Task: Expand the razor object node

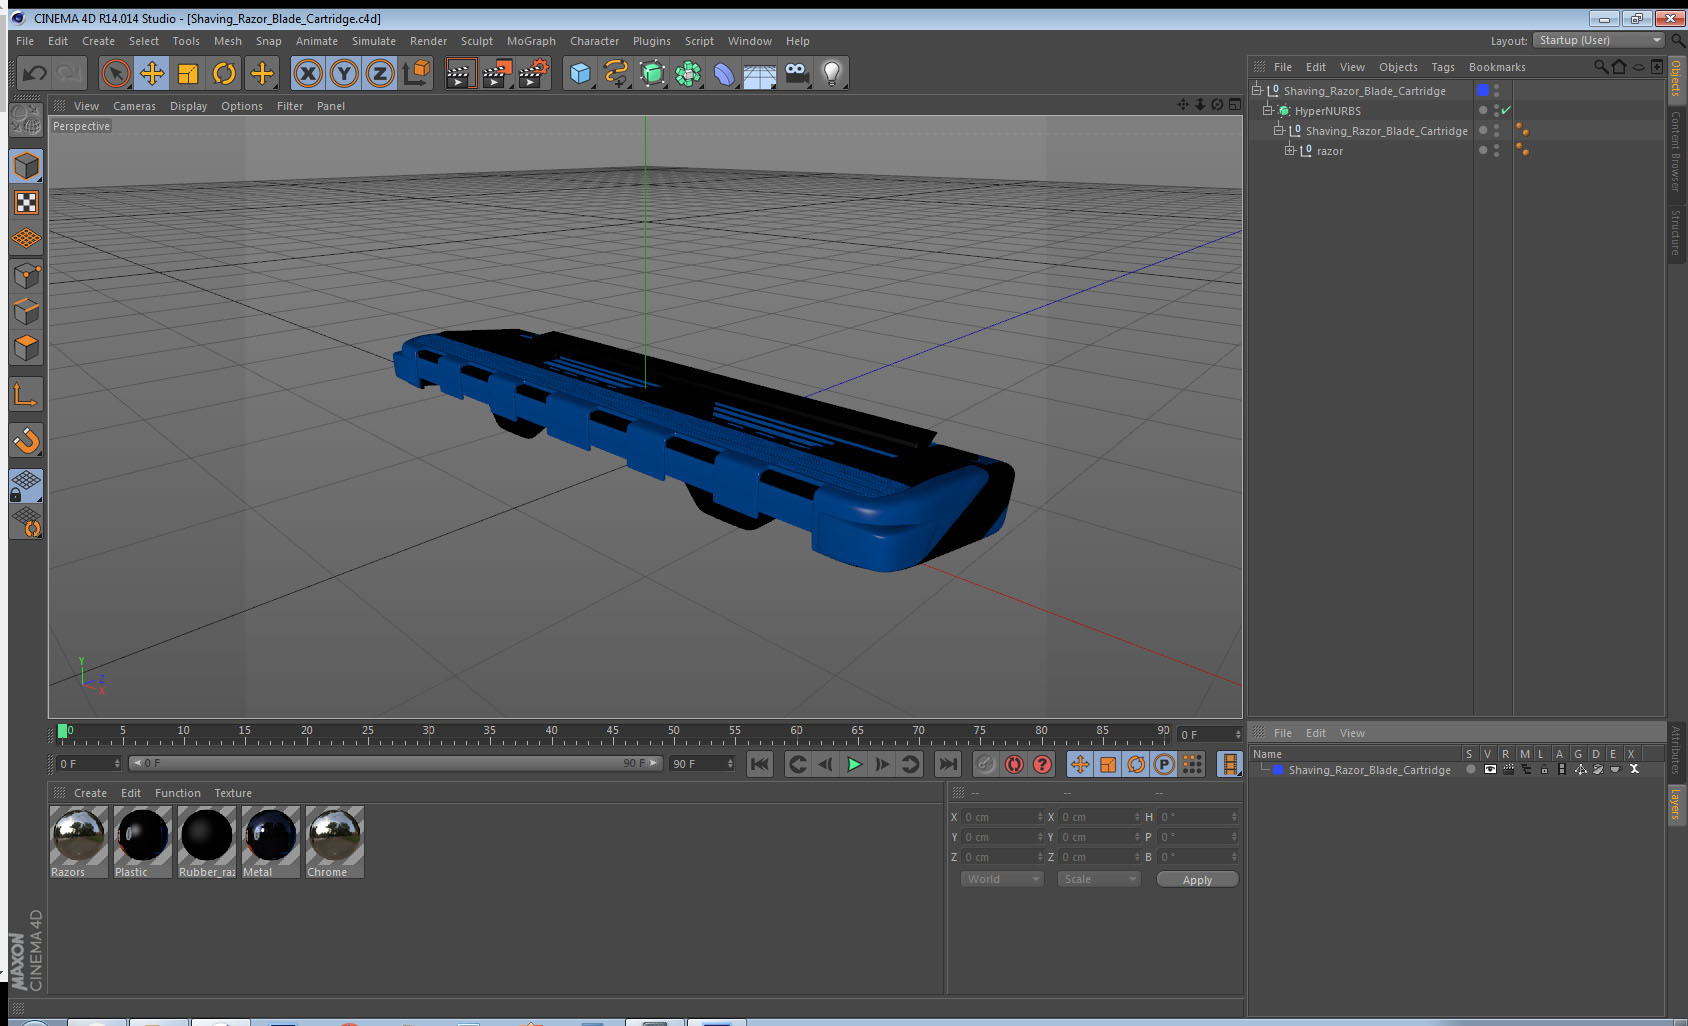Action: [1290, 150]
